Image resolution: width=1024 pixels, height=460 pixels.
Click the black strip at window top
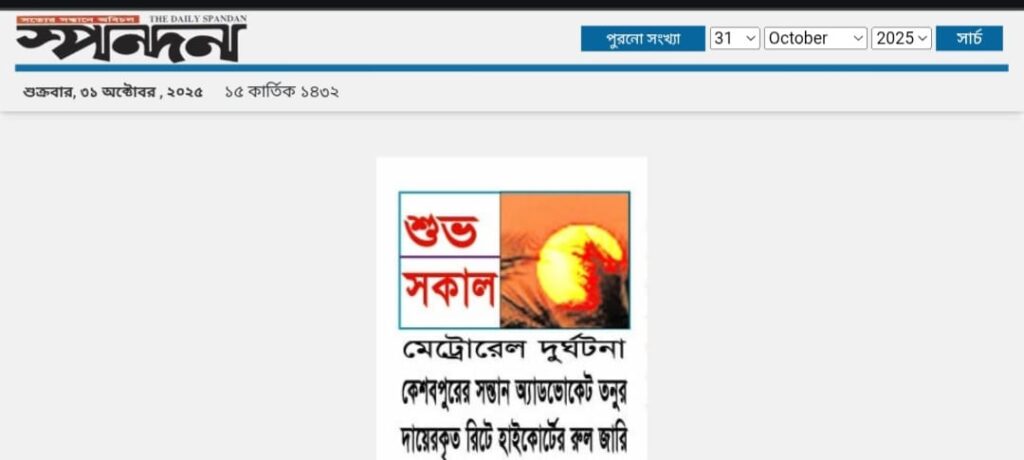[x=512, y=4]
